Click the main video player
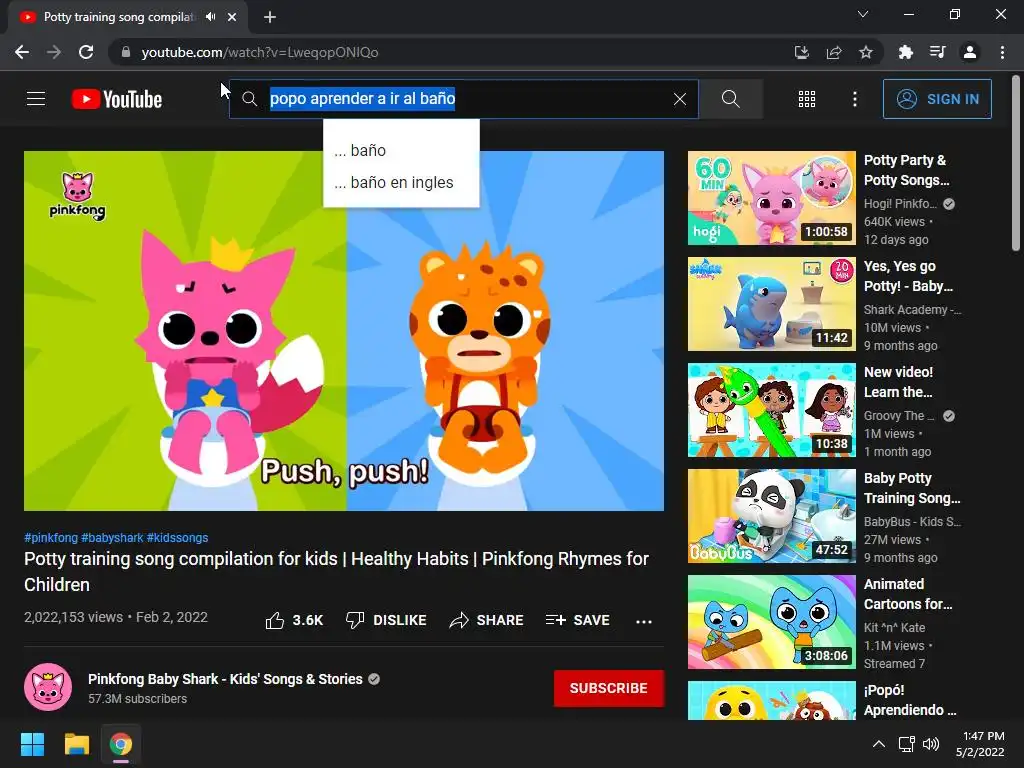 point(344,331)
